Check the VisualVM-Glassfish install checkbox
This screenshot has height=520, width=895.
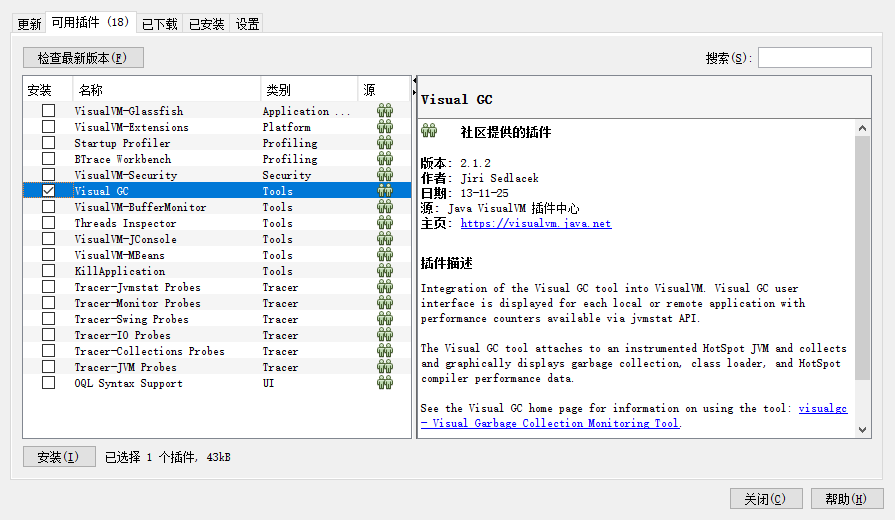click(49, 111)
